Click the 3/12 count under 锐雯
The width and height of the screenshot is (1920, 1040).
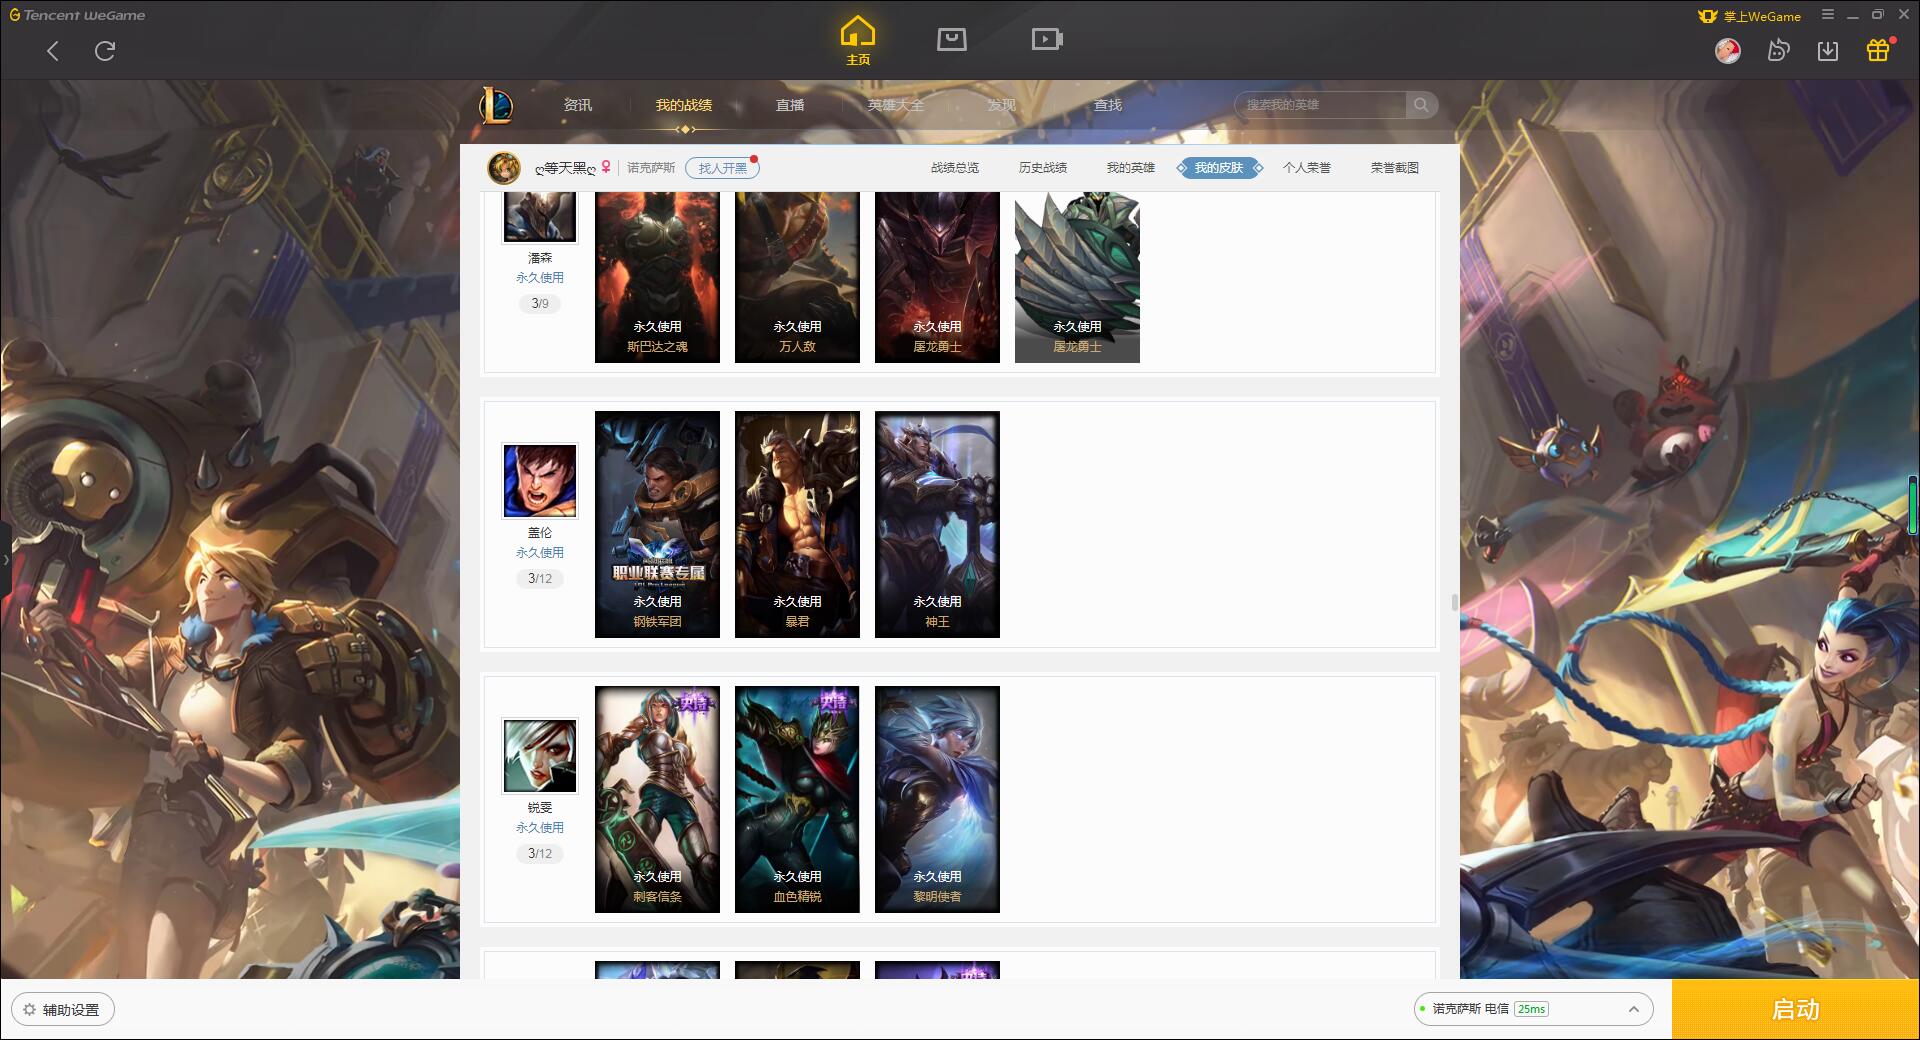pos(540,853)
